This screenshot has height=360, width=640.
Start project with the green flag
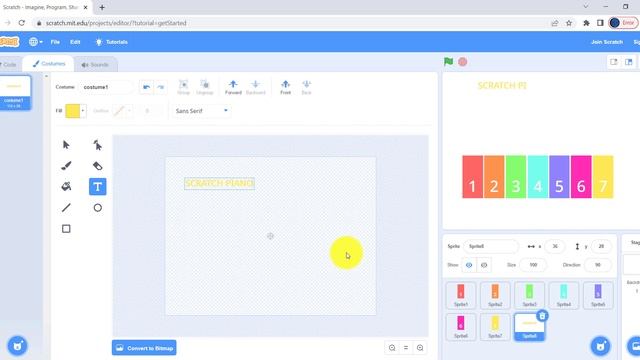[x=449, y=62]
